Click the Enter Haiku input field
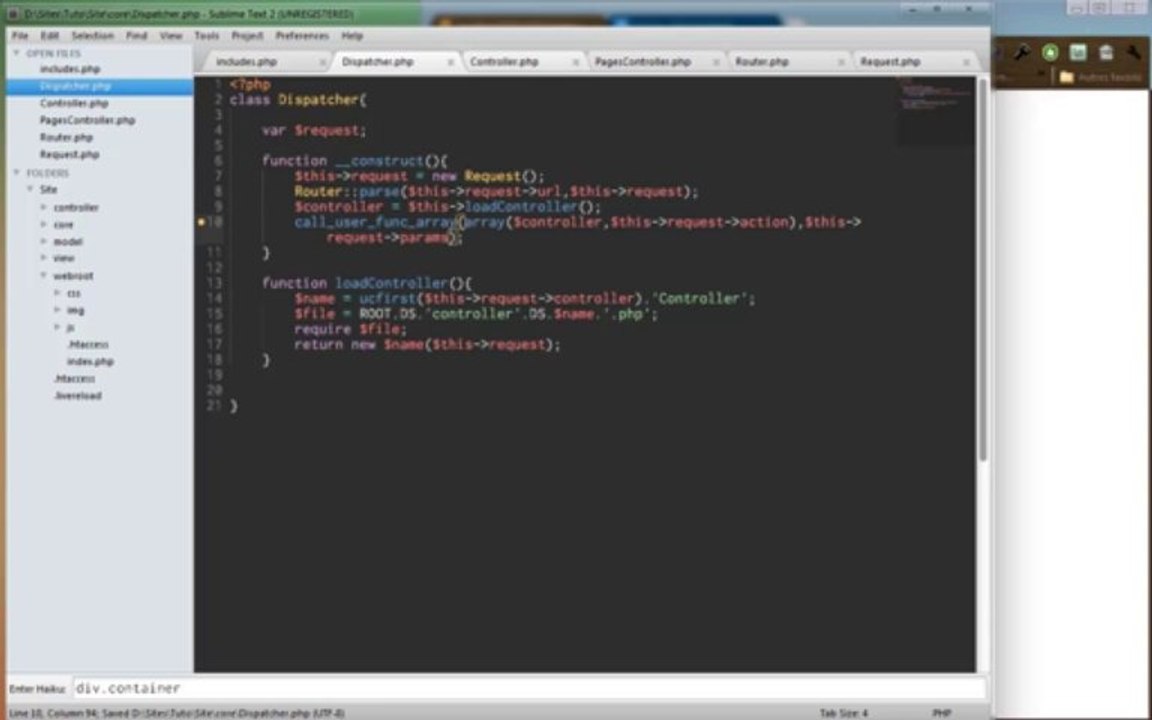This screenshot has width=1152, height=720. coord(529,688)
